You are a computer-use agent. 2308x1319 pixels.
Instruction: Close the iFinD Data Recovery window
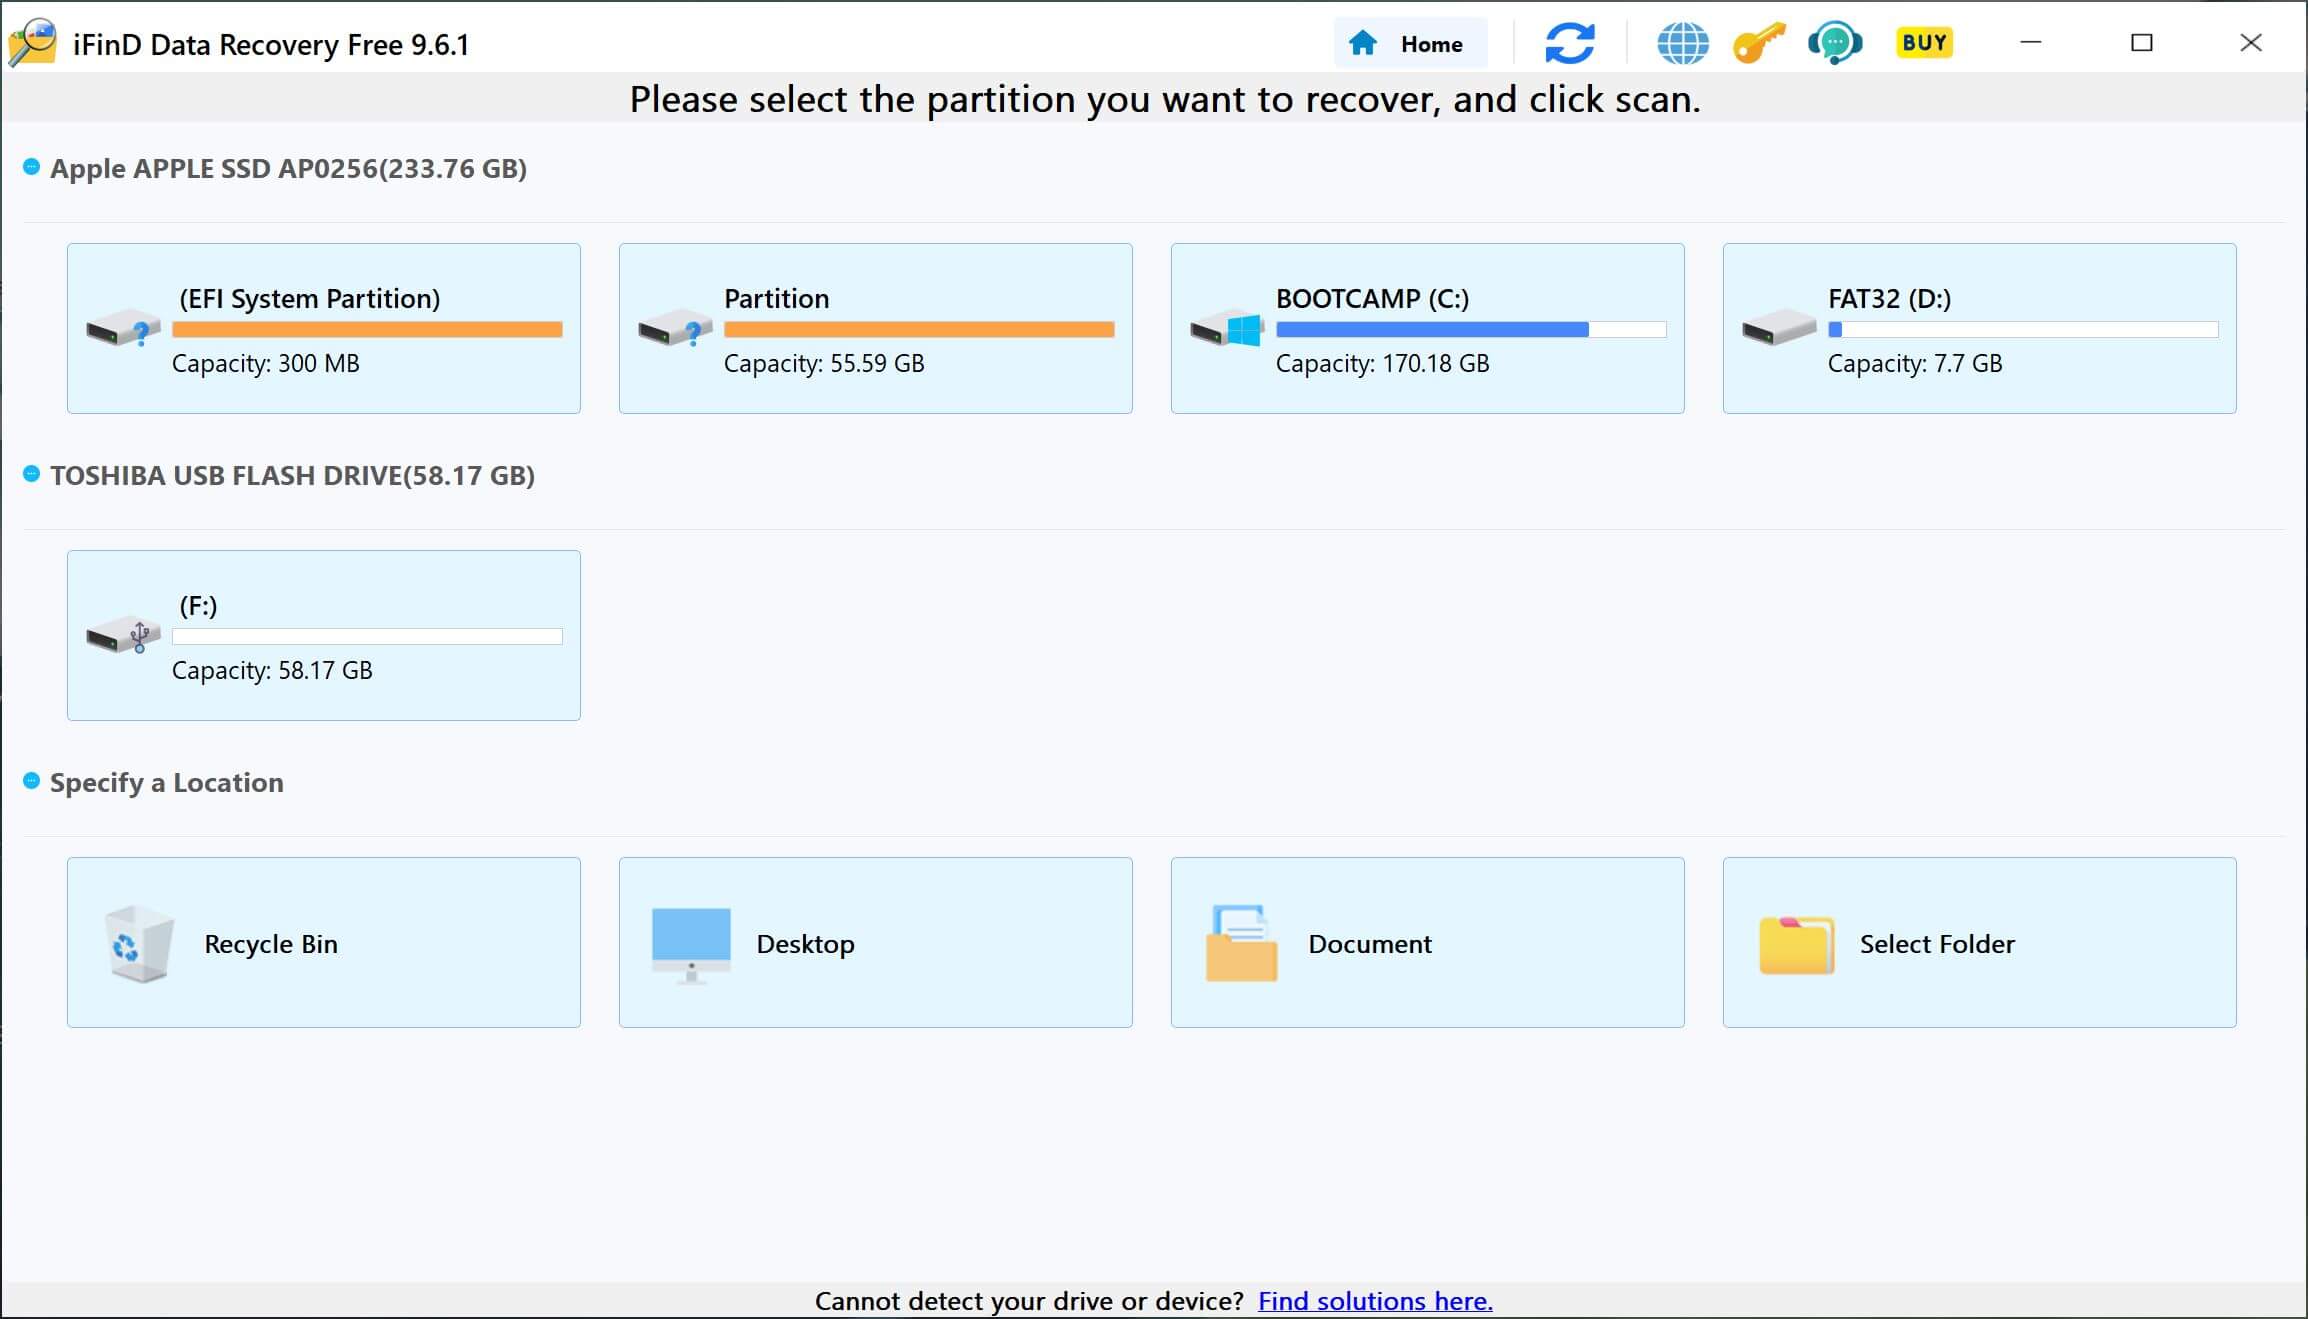(2250, 42)
